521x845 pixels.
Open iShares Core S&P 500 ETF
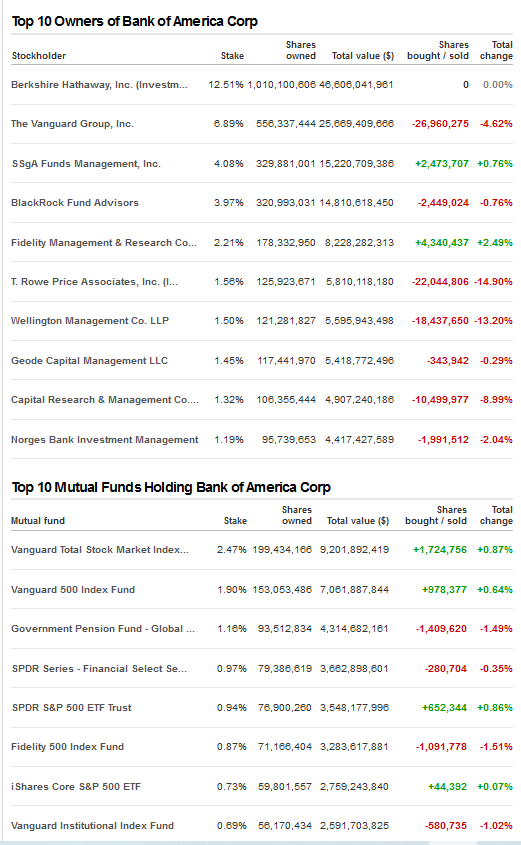75,786
